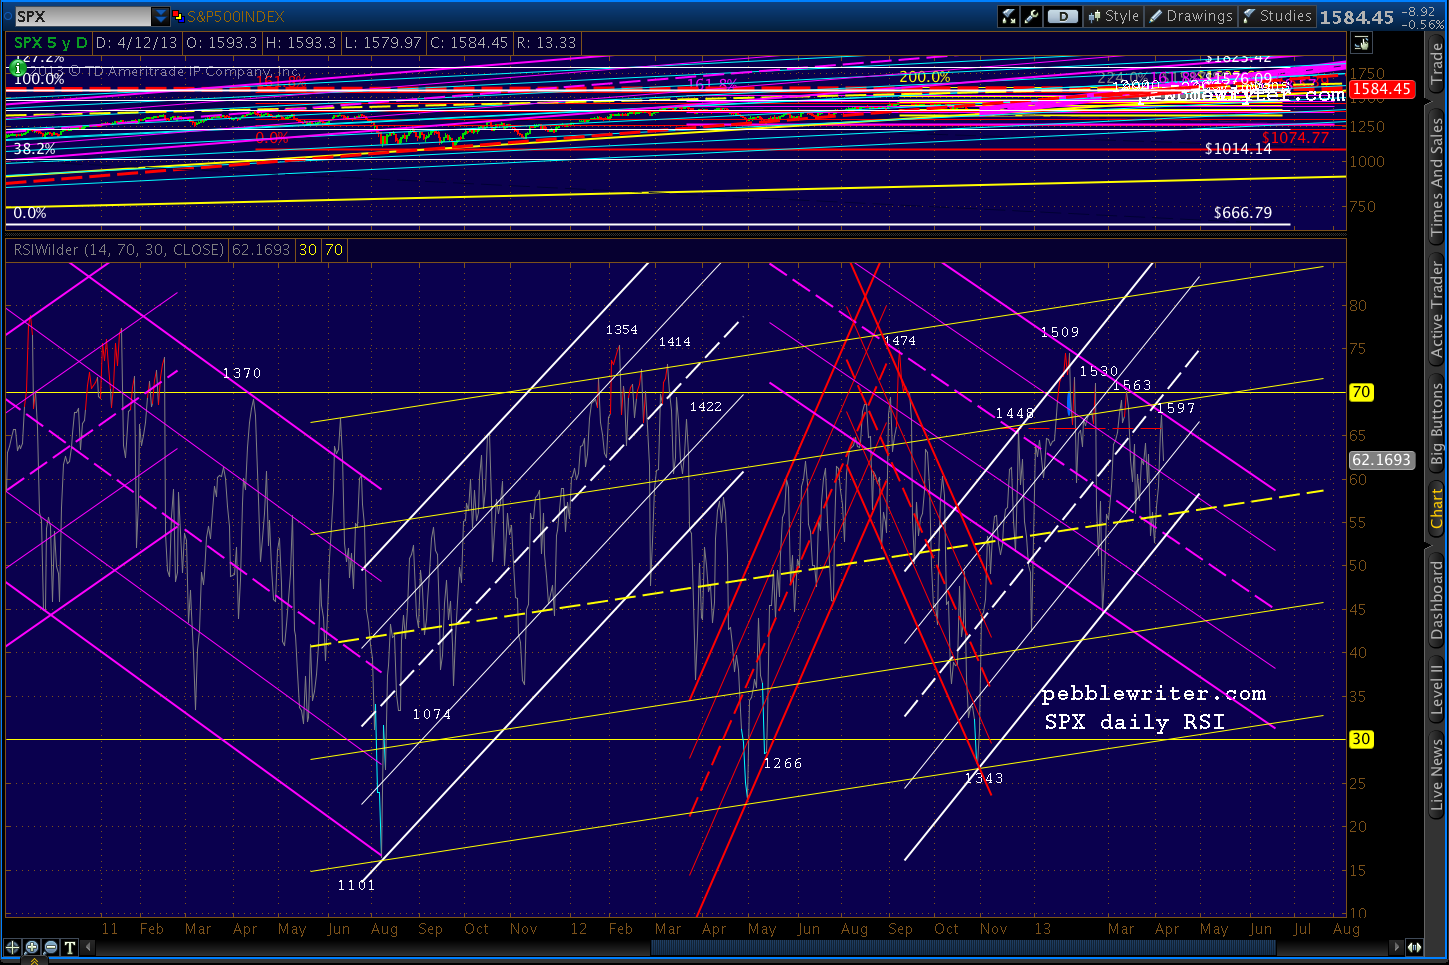Screen dimensions: 1449x965
Task: Toggle the Live News side panel
Action: pos(1437,773)
